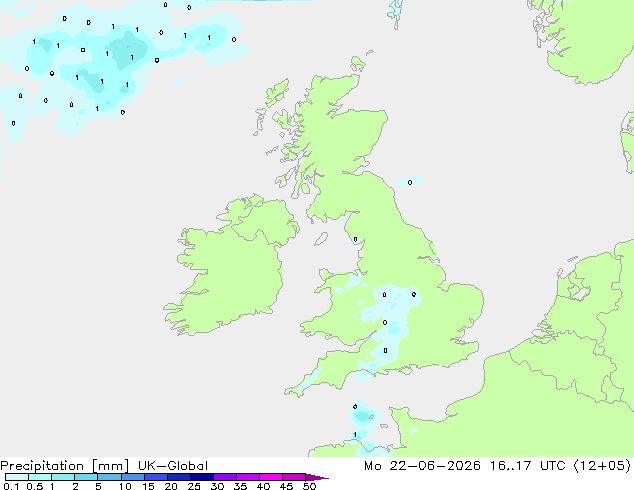634x490 pixels.
Task: Pick the 1–2 mm legend color swatch
Action: (x=63, y=477)
